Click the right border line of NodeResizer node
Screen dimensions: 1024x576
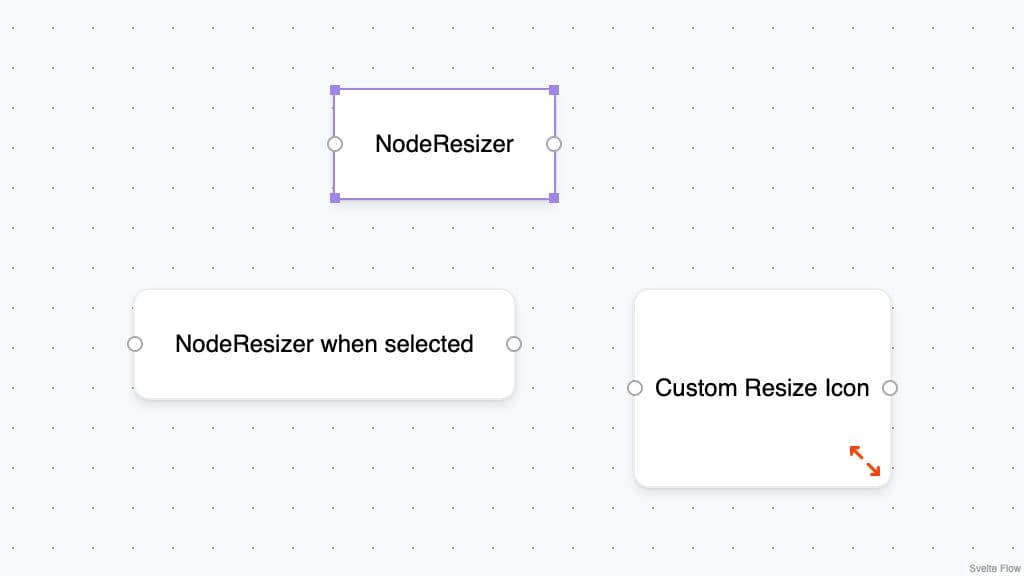click(555, 172)
